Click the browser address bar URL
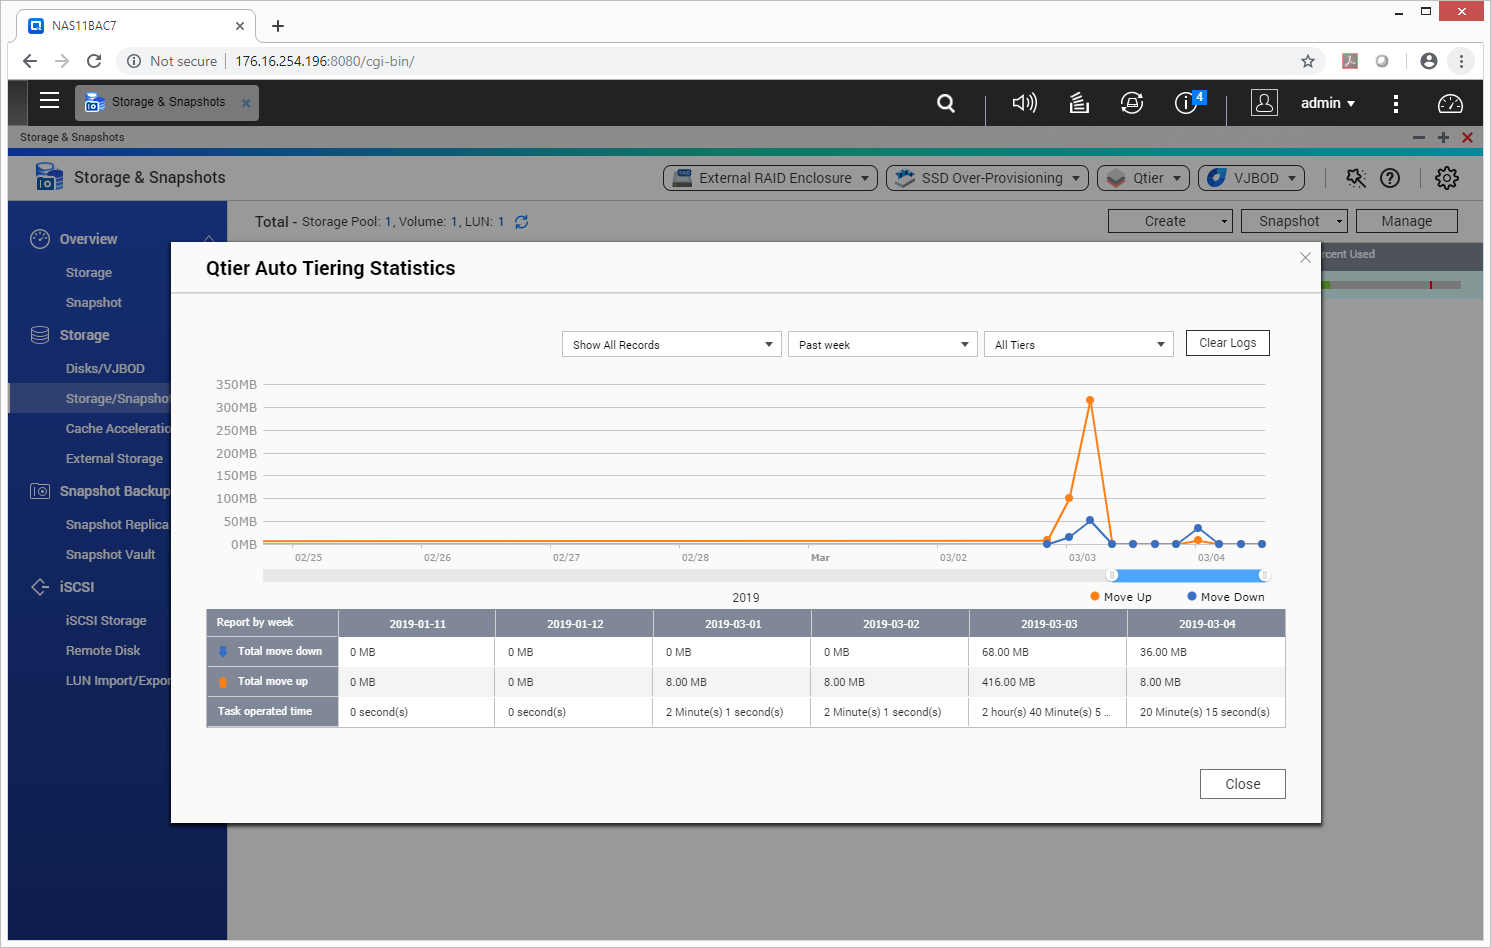The height and width of the screenshot is (948, 1491). point(324,61)
